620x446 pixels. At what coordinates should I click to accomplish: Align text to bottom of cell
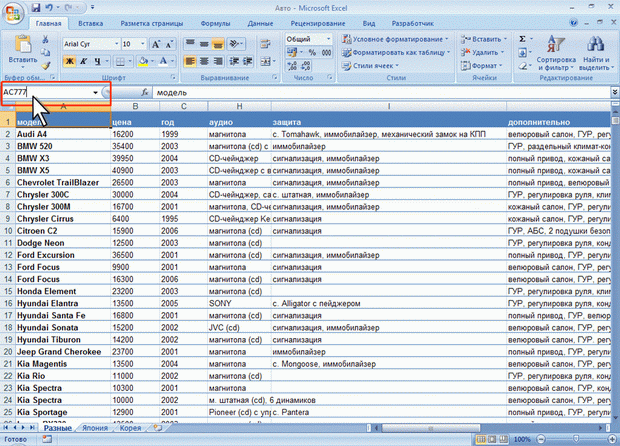[x=217, y=43]
